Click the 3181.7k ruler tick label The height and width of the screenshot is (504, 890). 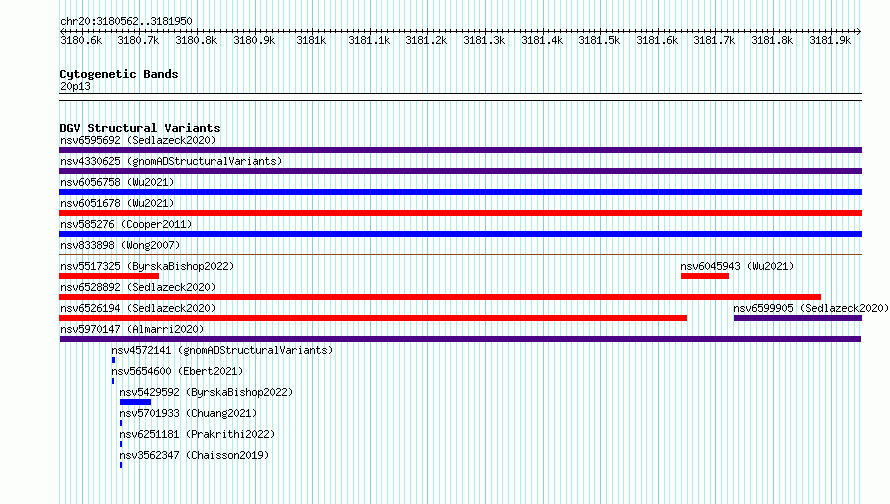(x=714, y=40)
